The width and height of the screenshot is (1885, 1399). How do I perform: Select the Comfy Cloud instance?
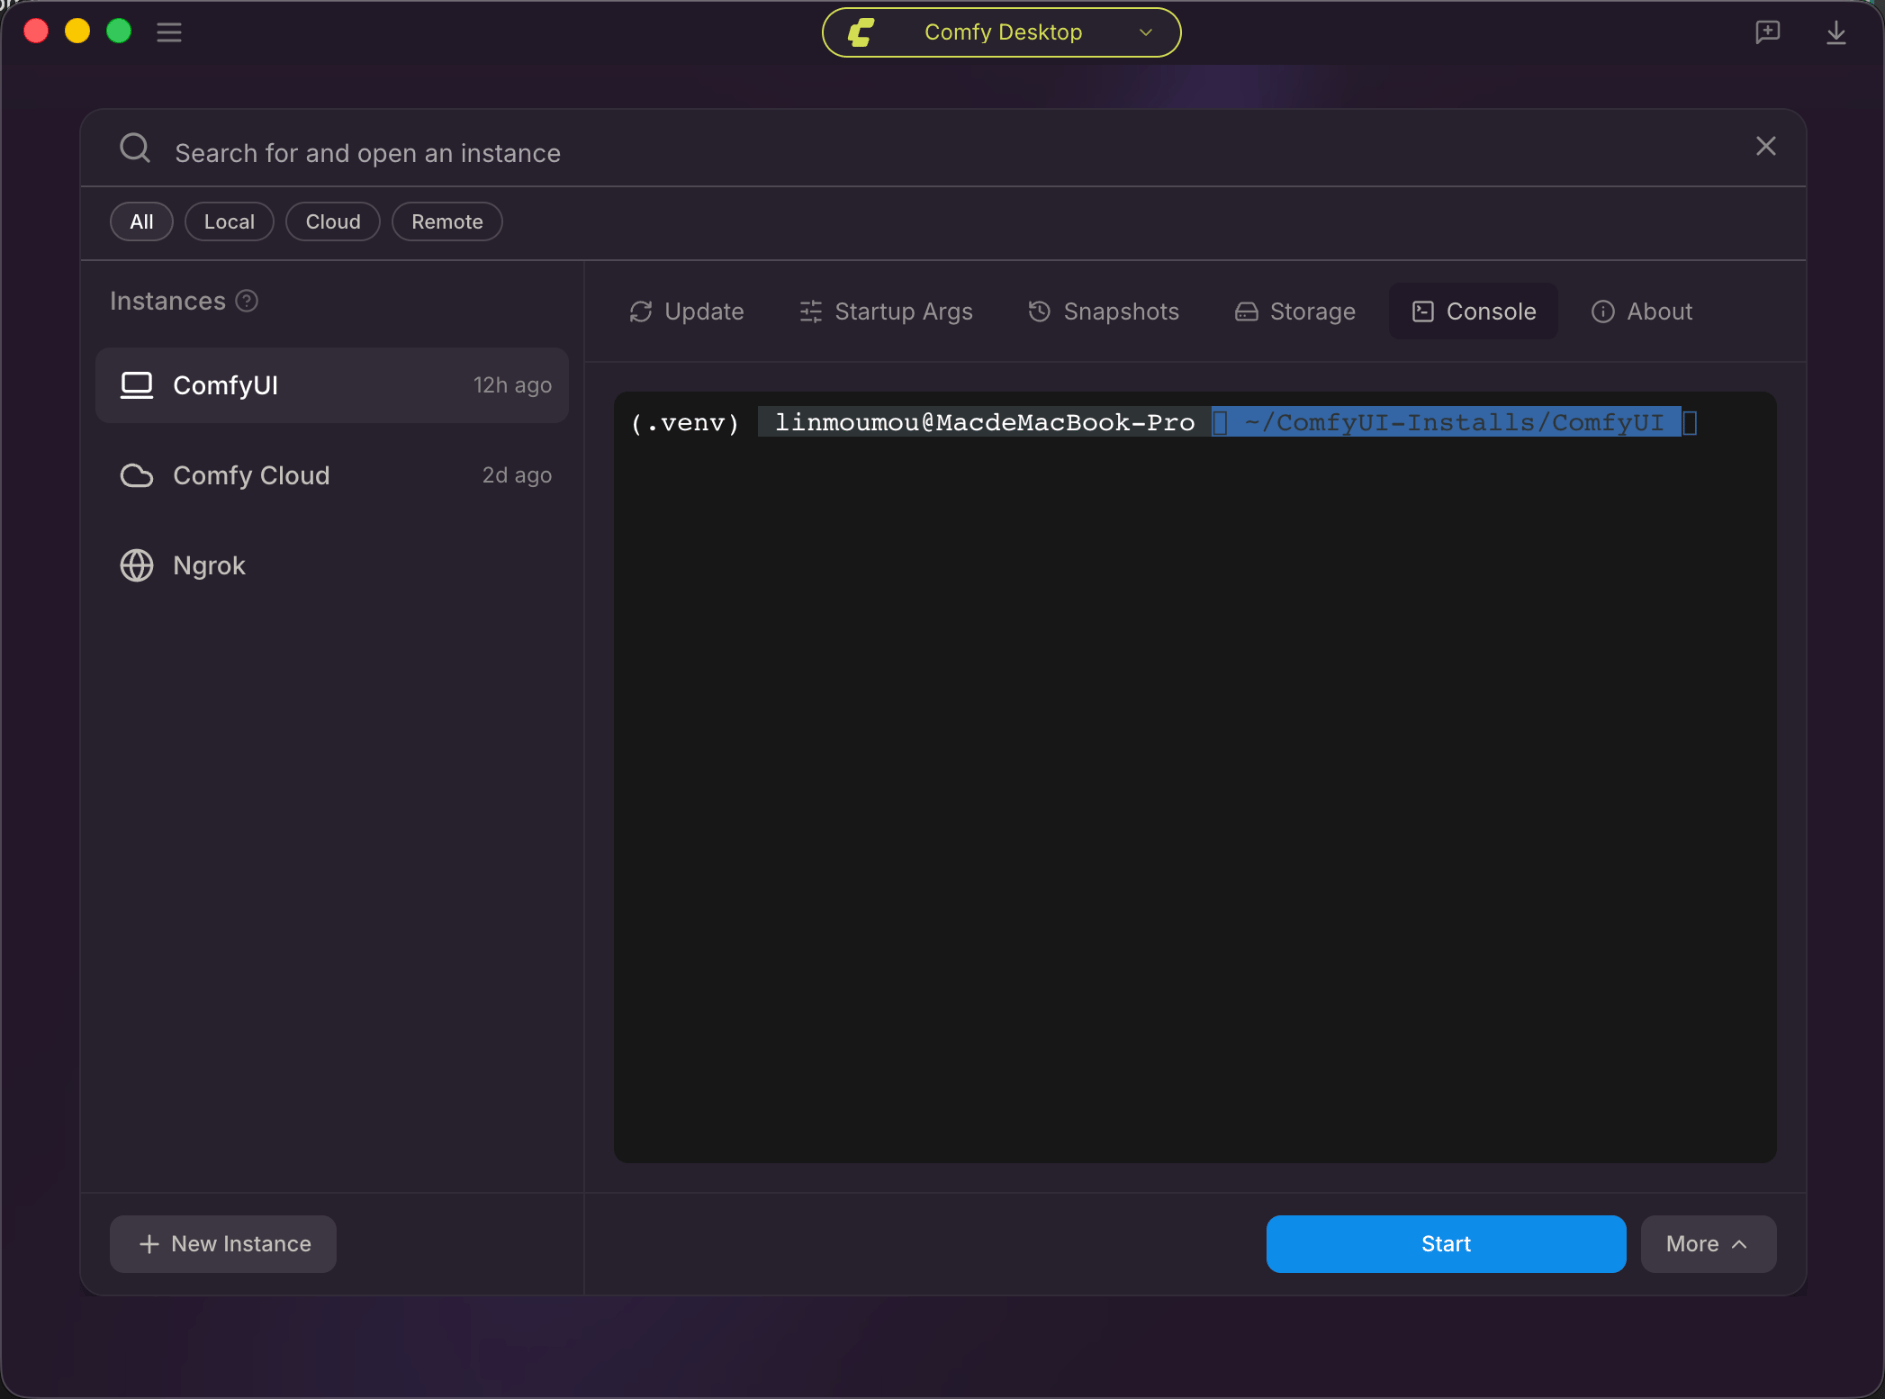pos(332,475)
